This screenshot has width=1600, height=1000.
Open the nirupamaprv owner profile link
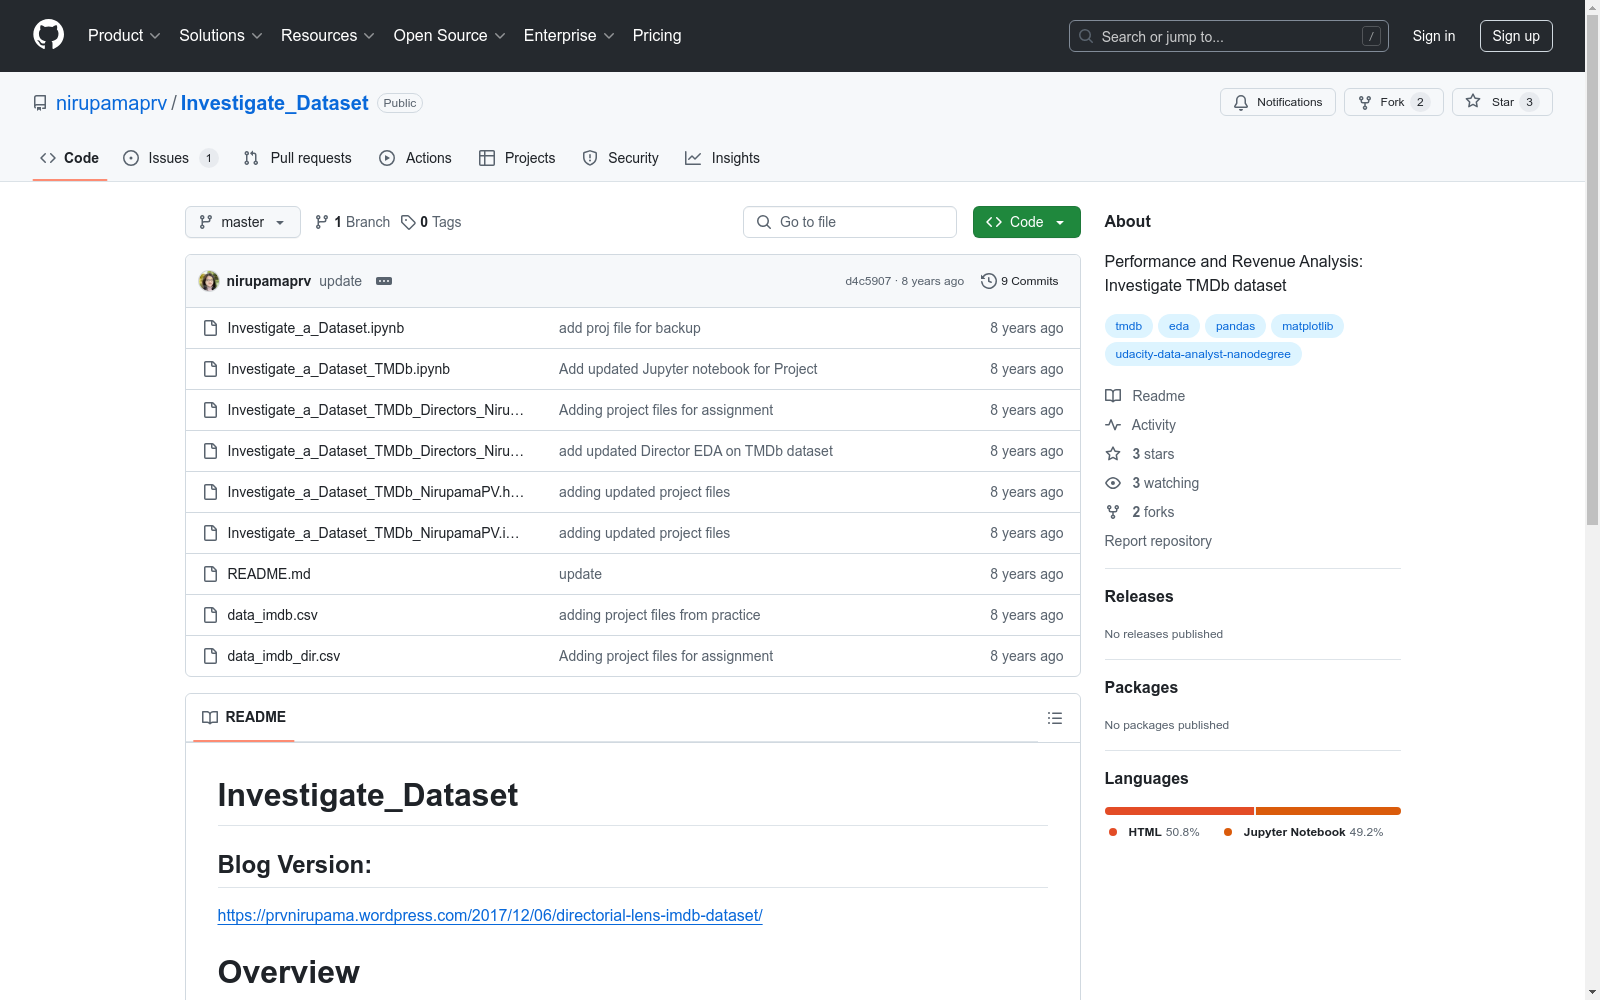(x=112, y=103)
